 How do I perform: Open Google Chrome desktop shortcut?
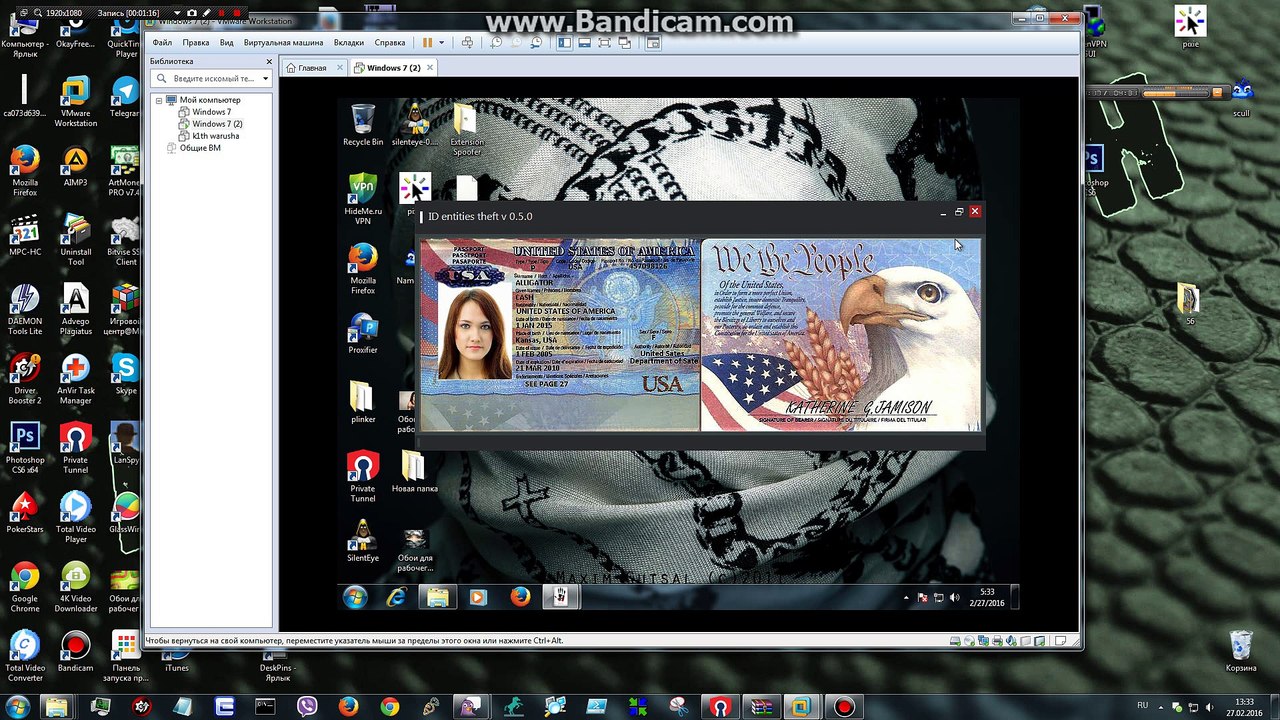click(25, 587)
